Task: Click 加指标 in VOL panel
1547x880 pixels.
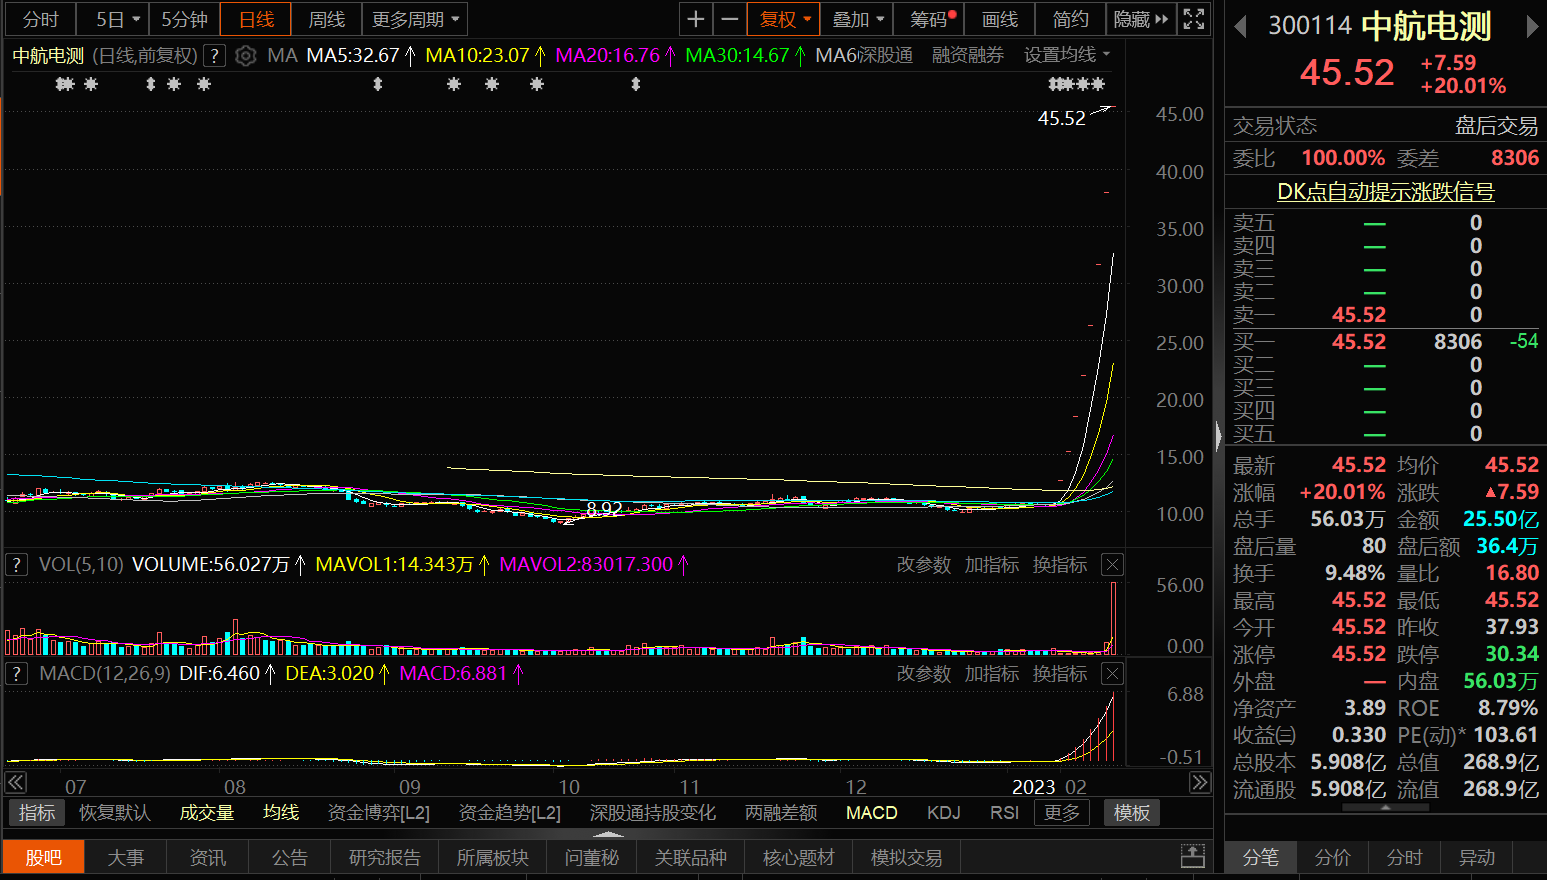Action: click(x=992, y=565)
